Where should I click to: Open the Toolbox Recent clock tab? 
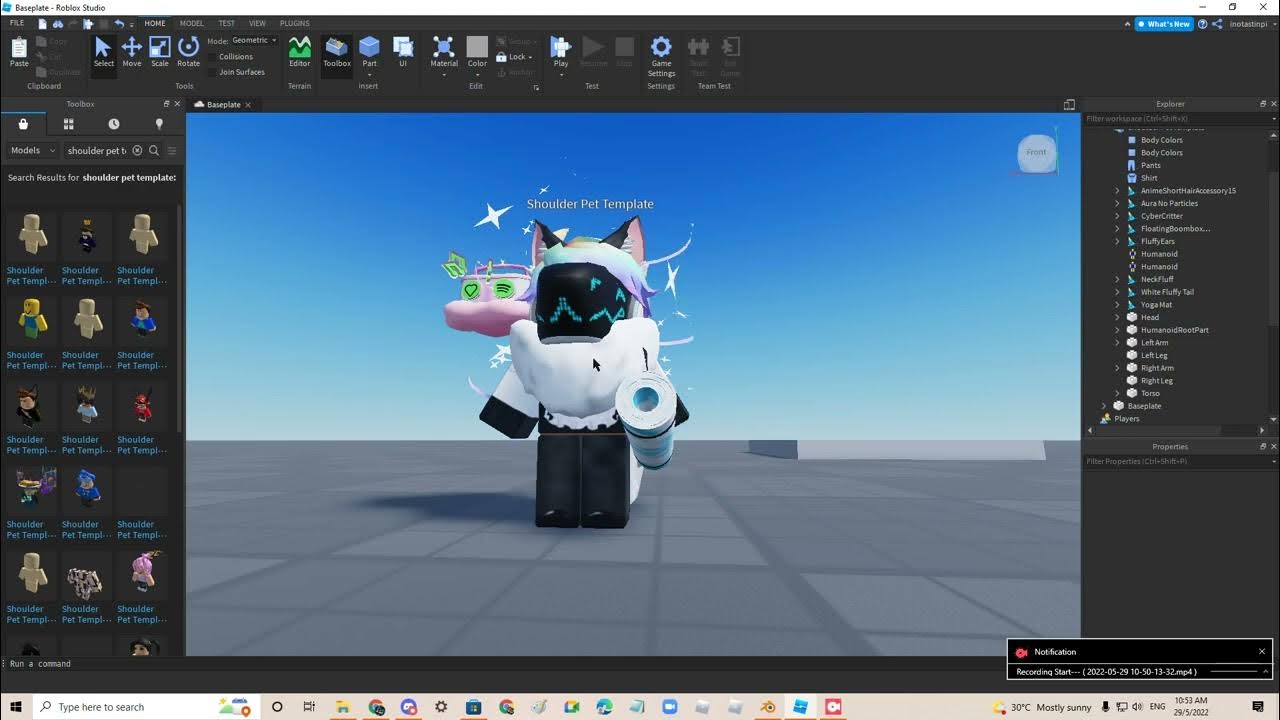point(113,124)
